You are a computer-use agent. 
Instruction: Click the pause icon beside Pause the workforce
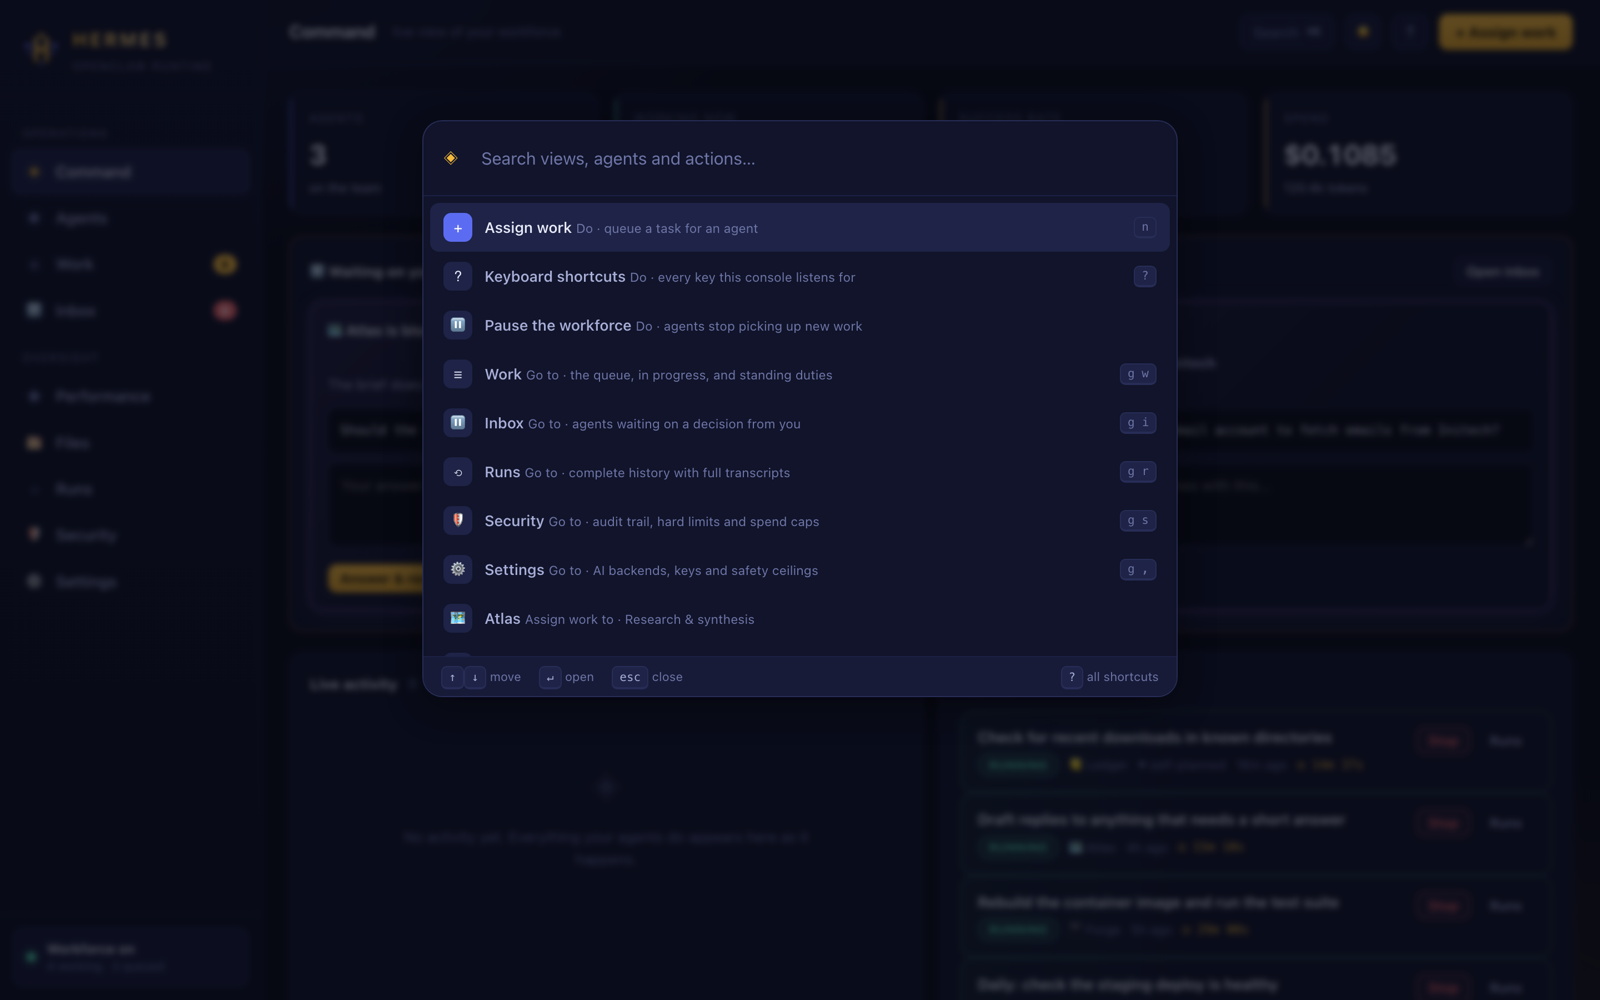coord(457,325)
